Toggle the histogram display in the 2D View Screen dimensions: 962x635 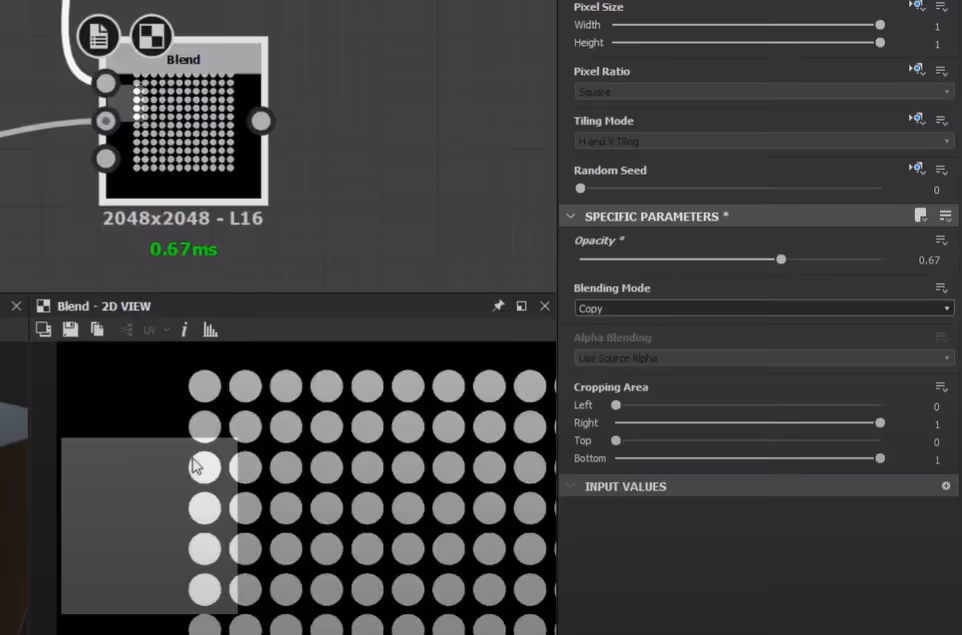coord(210,329)
